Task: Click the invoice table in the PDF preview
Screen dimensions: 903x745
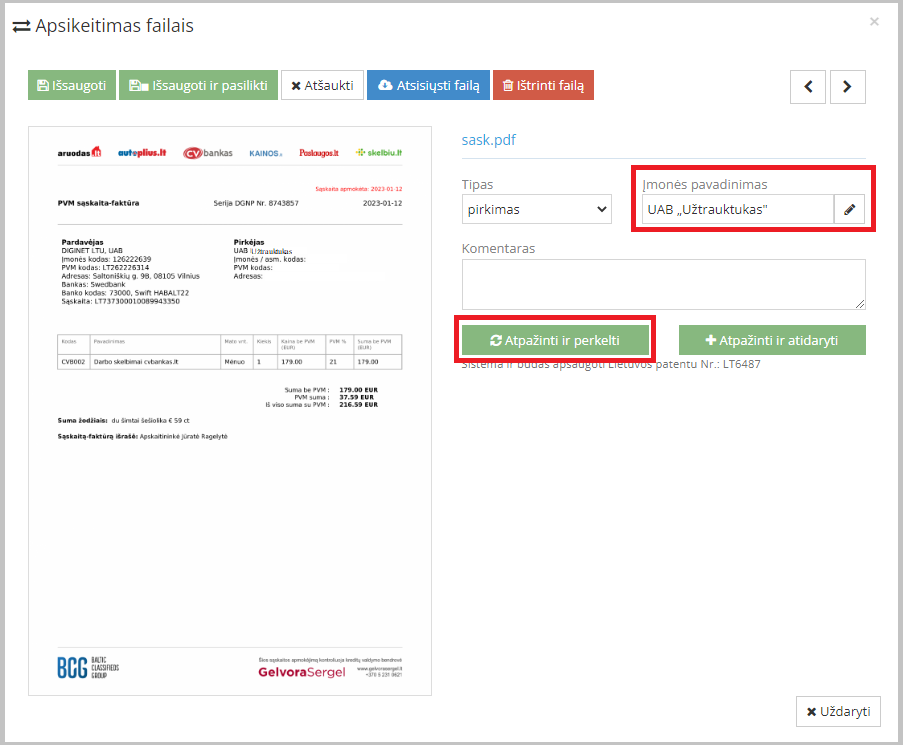Action: [230, 352]
